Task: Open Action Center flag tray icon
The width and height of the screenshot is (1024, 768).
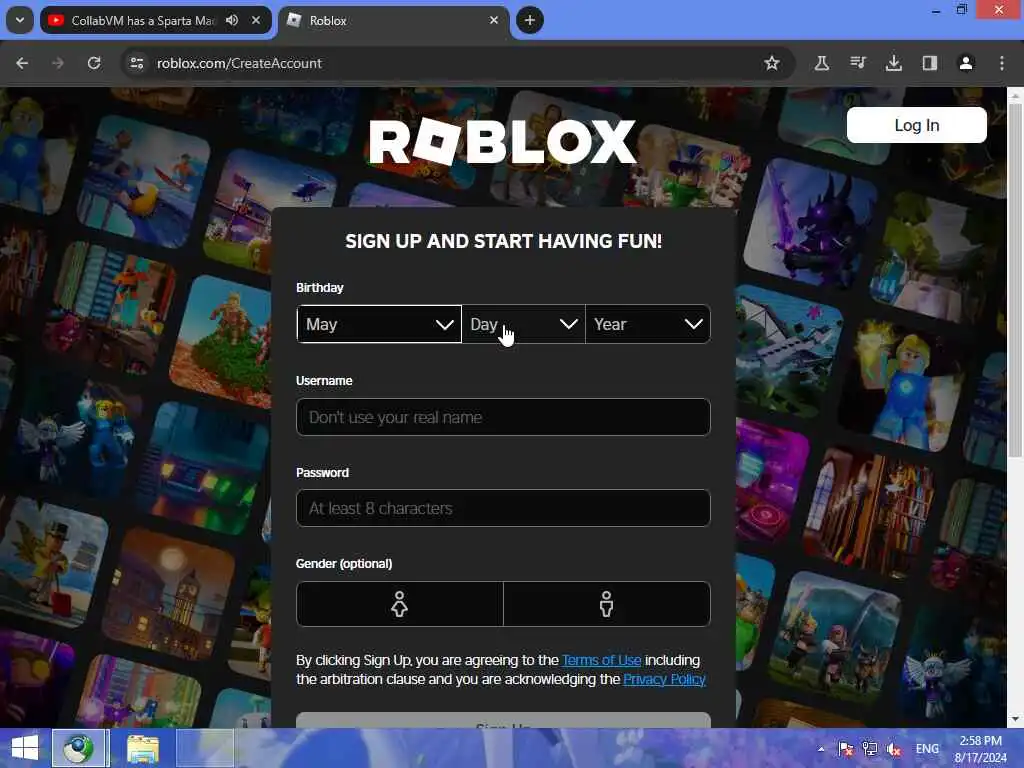Action: click(x=845, y=749)
